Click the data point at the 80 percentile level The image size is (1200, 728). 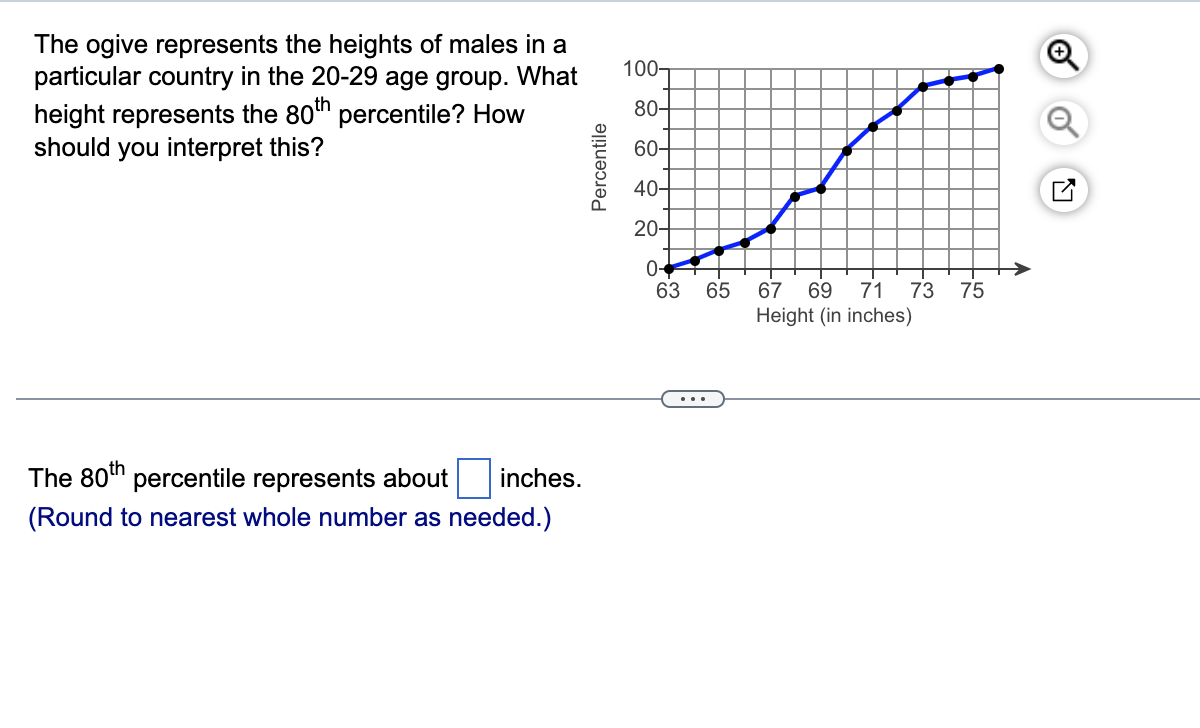(x=895, y=112)
